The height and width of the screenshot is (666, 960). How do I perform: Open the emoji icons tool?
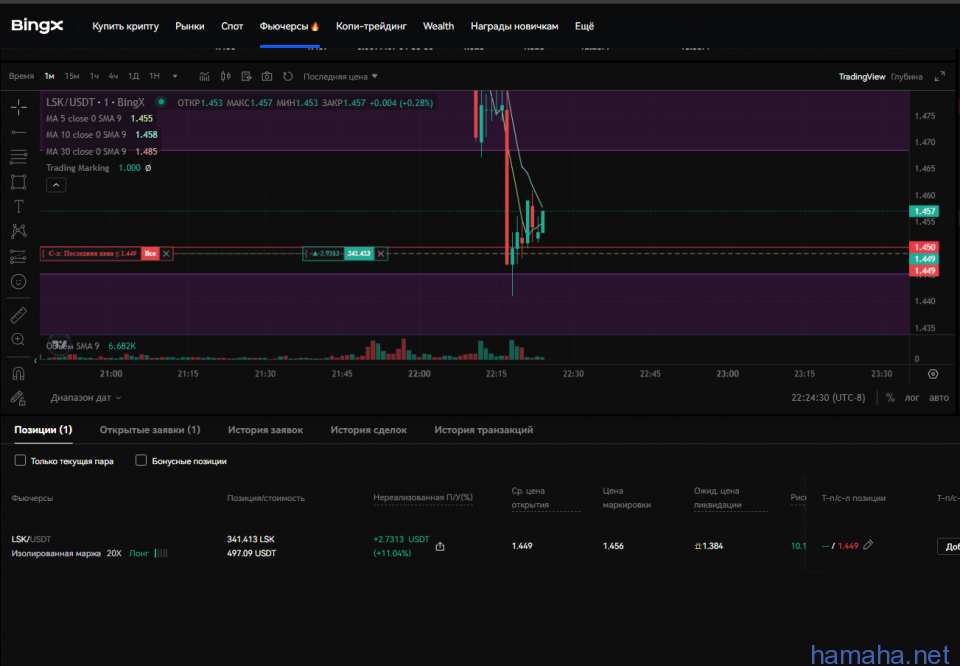(18, 282)
